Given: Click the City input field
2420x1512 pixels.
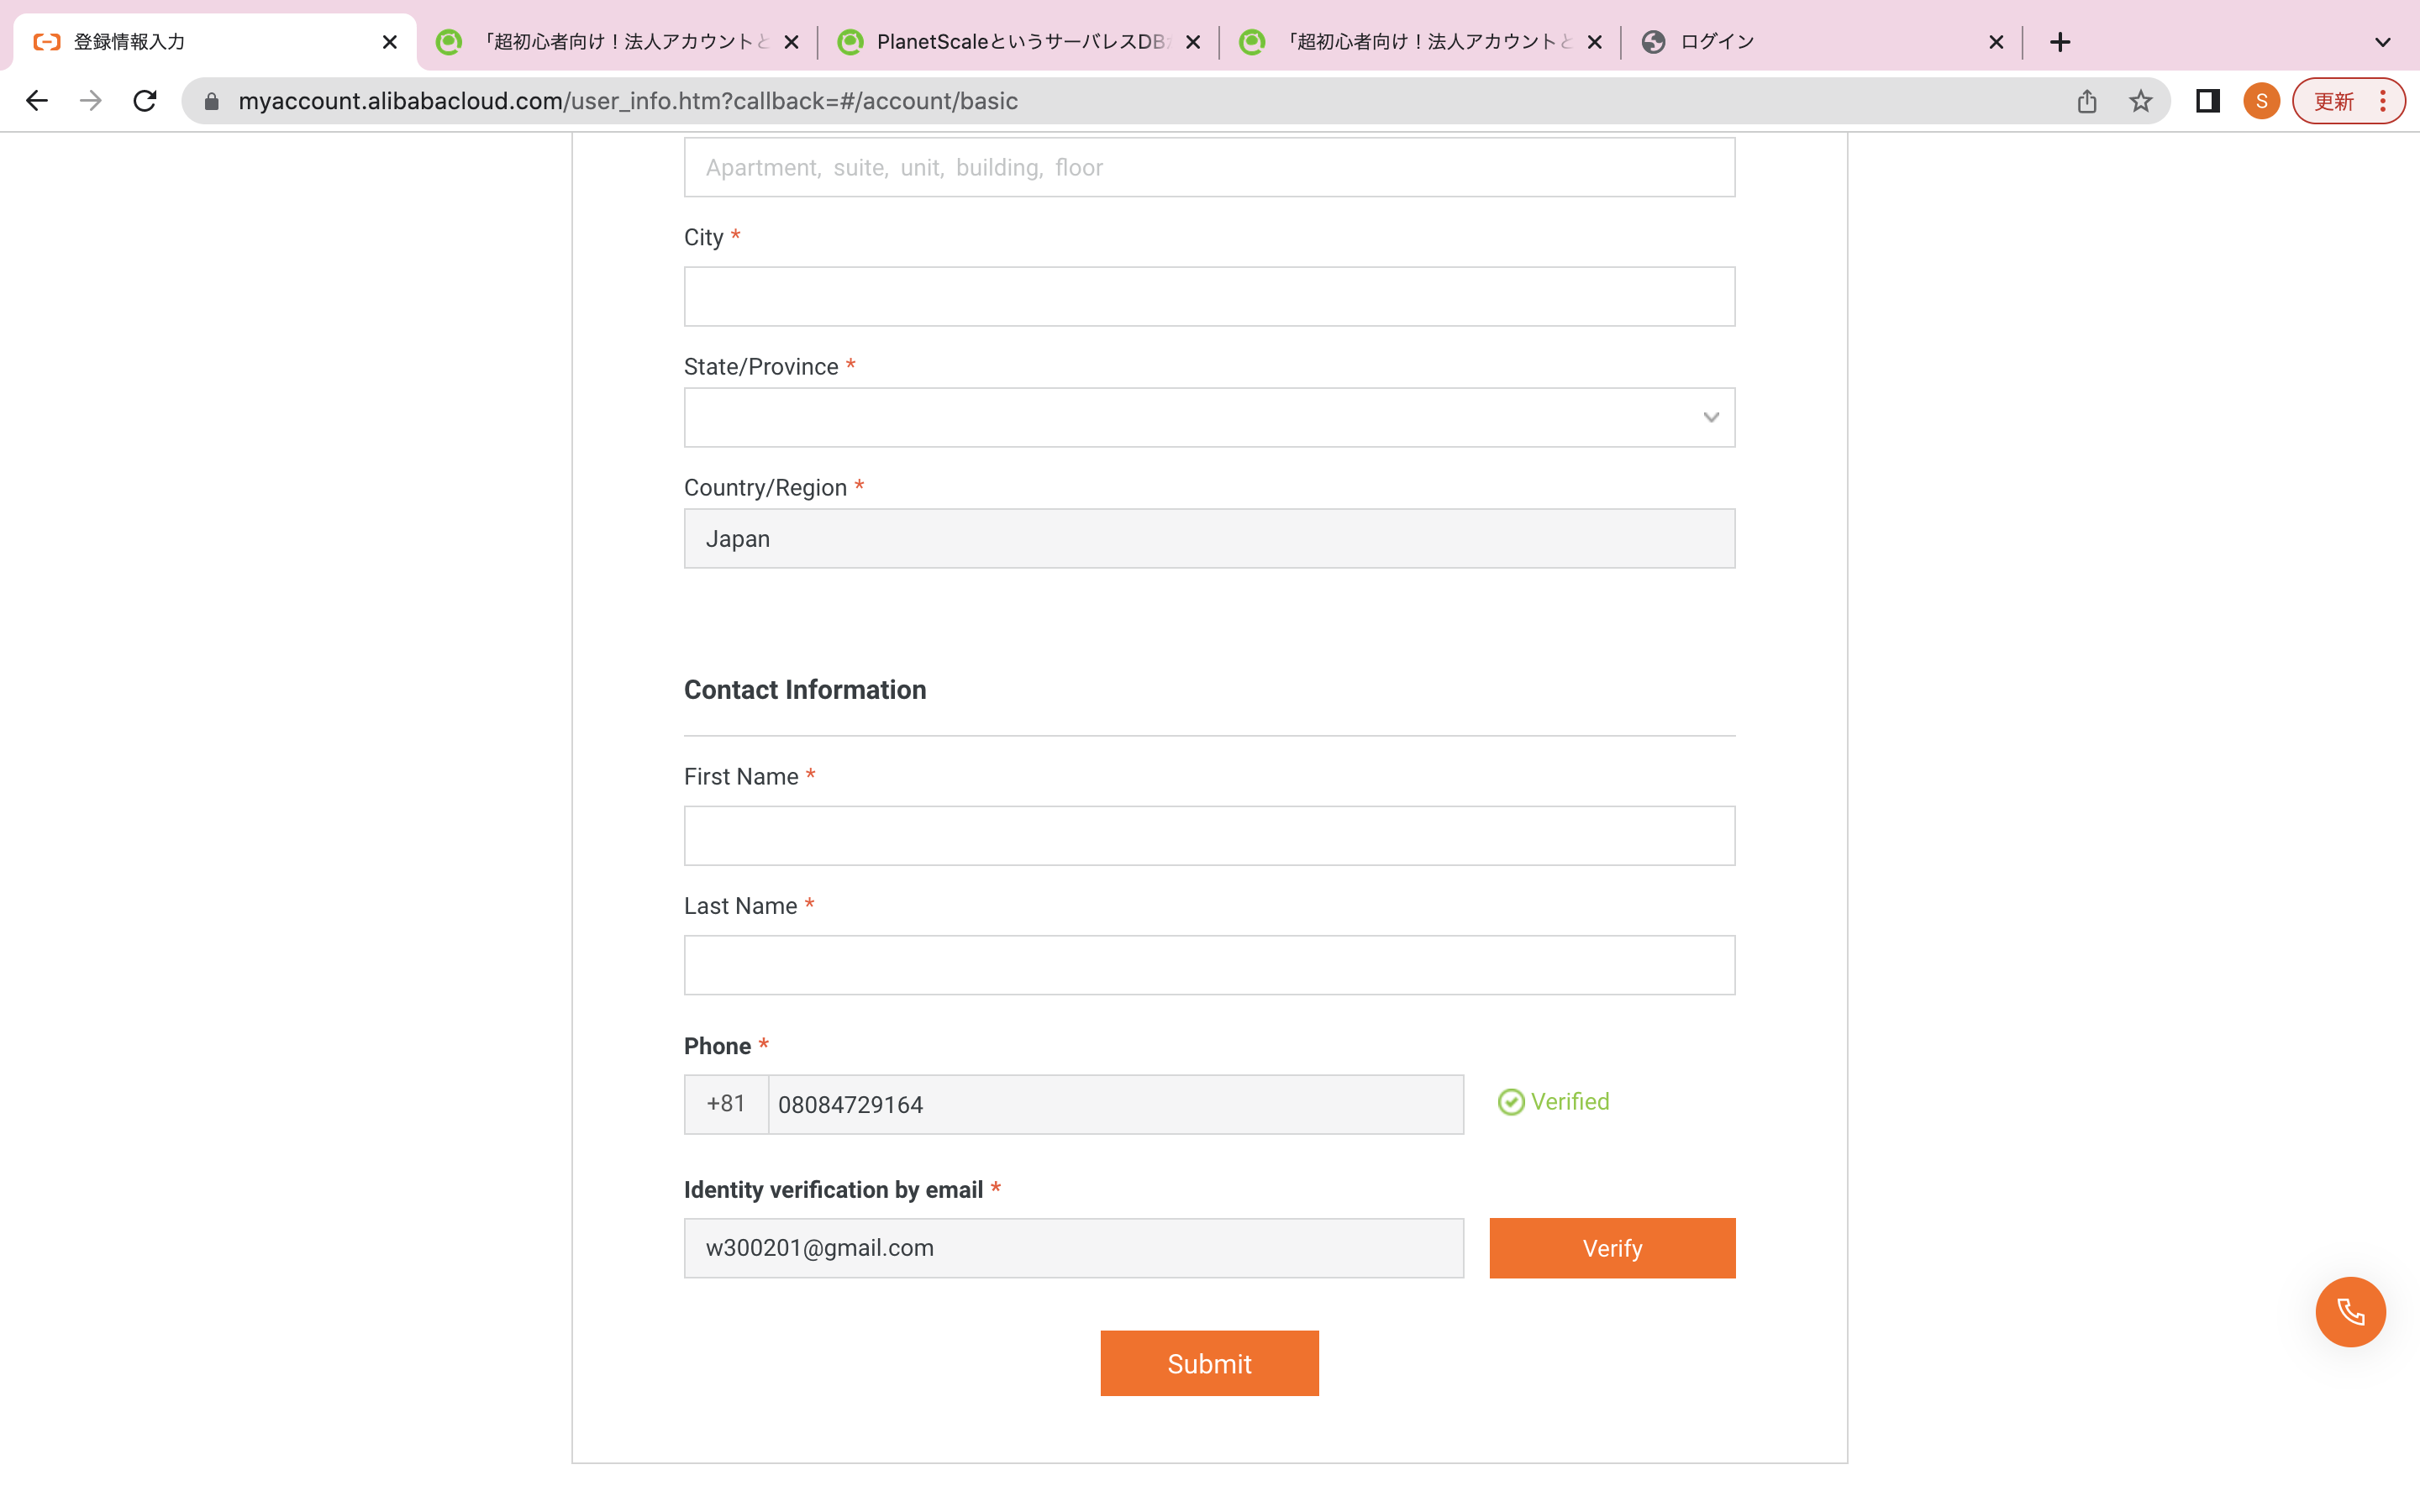Looking at the screenshot, I should point(1209,296).
